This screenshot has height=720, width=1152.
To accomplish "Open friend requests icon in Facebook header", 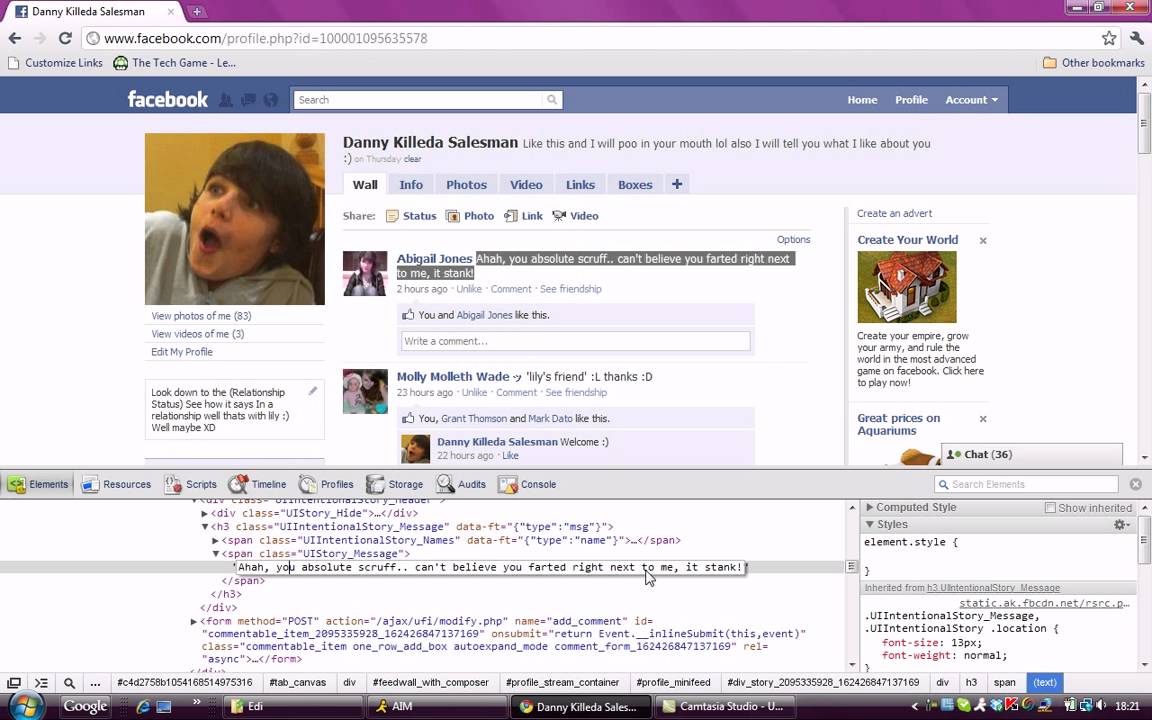I will 226,100.
